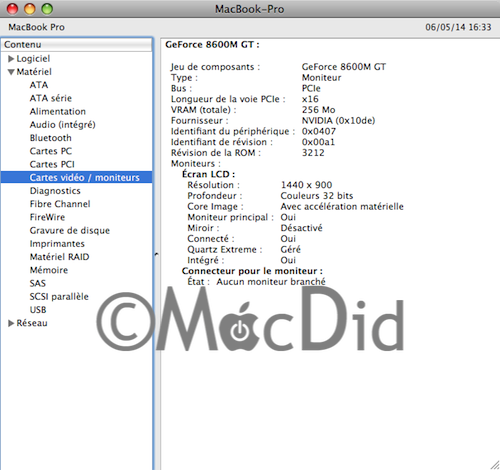Click the window resize corner grip
The image size is (500, 470).
click(x=495, y=465)
